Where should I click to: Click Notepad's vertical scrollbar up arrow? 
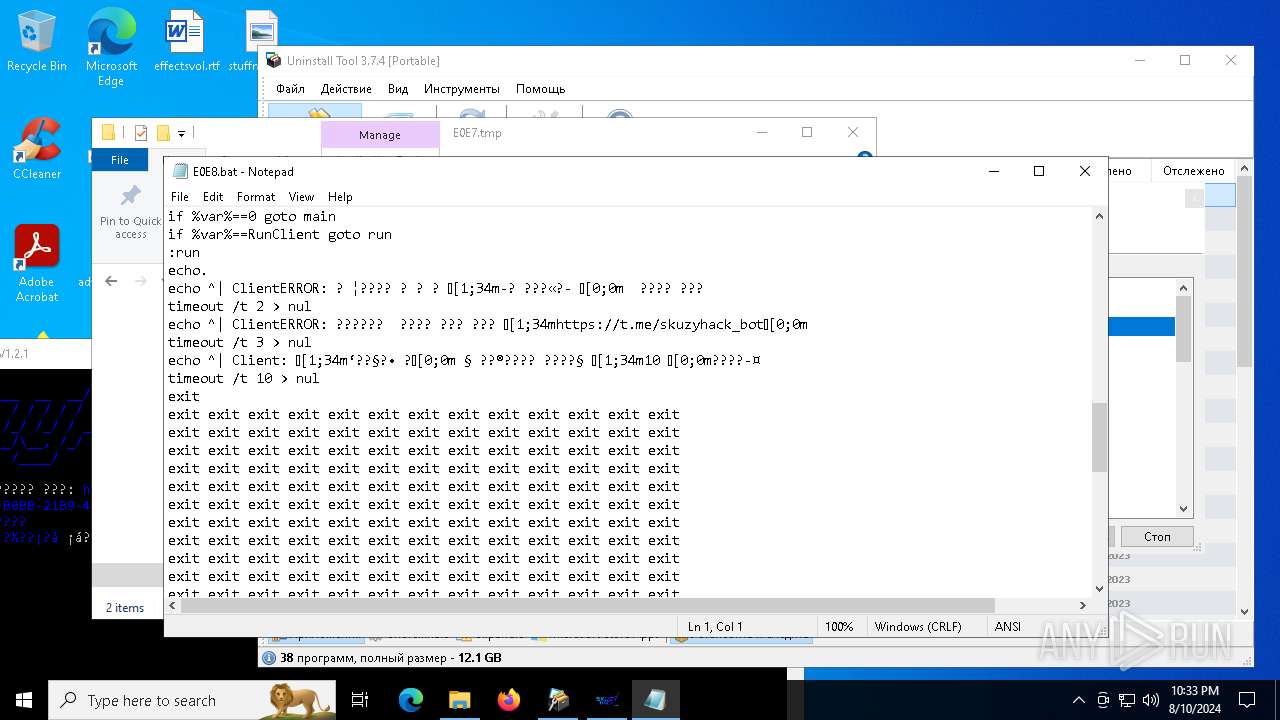tap(1099, 216)
